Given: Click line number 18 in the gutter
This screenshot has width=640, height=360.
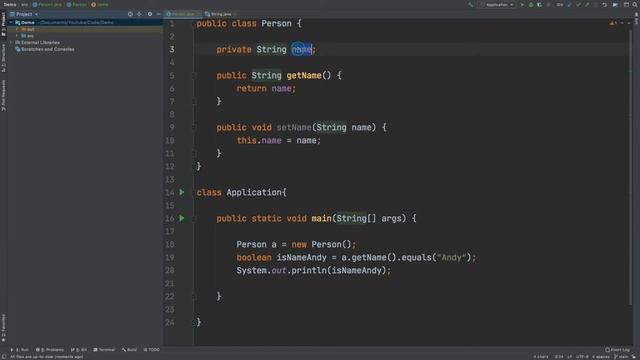Looking at the screenshot, I should pos(170,244).
